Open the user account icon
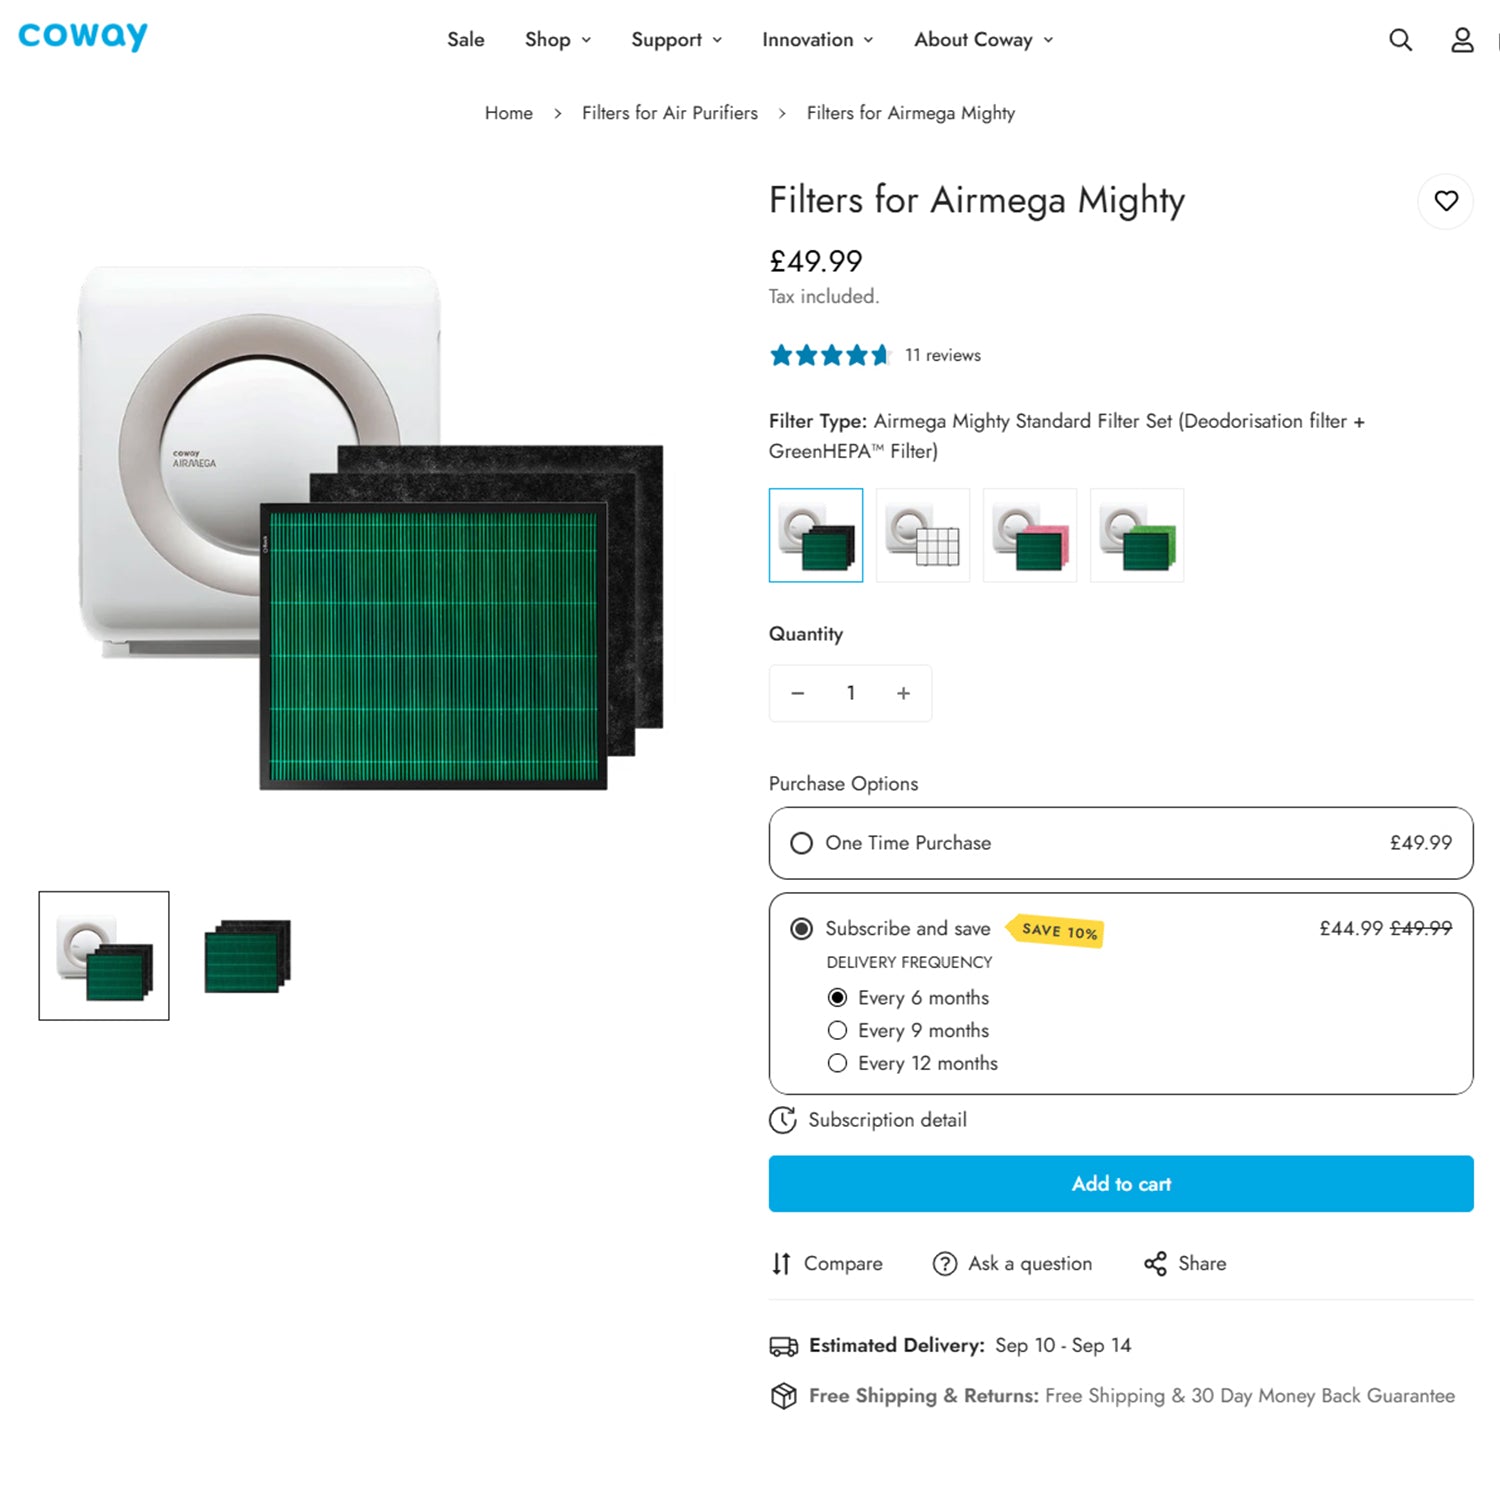Image resolution: width=1500 pixels, height=1500 pixels. click(1462, 40)
